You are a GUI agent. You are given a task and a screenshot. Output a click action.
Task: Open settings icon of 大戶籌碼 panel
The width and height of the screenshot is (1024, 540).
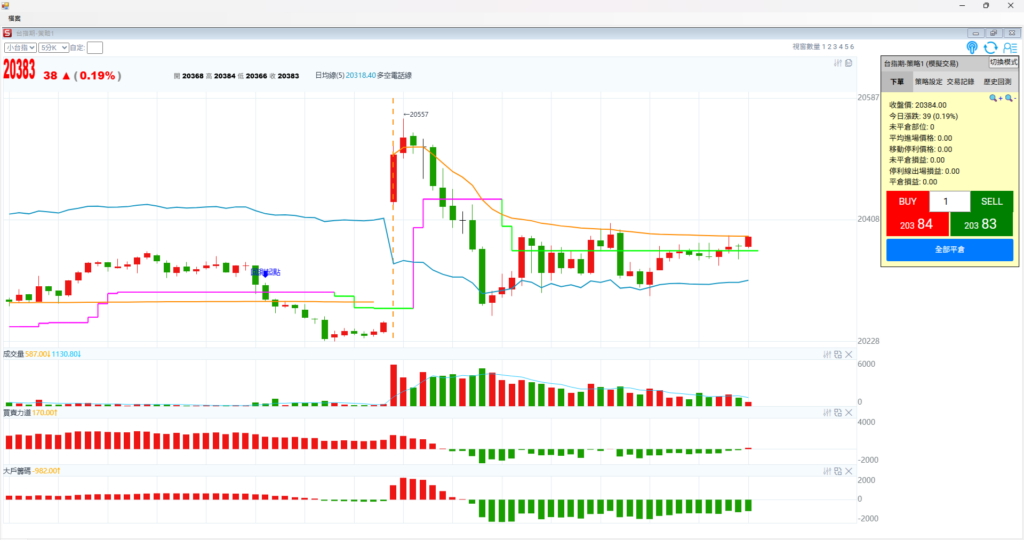827,470
